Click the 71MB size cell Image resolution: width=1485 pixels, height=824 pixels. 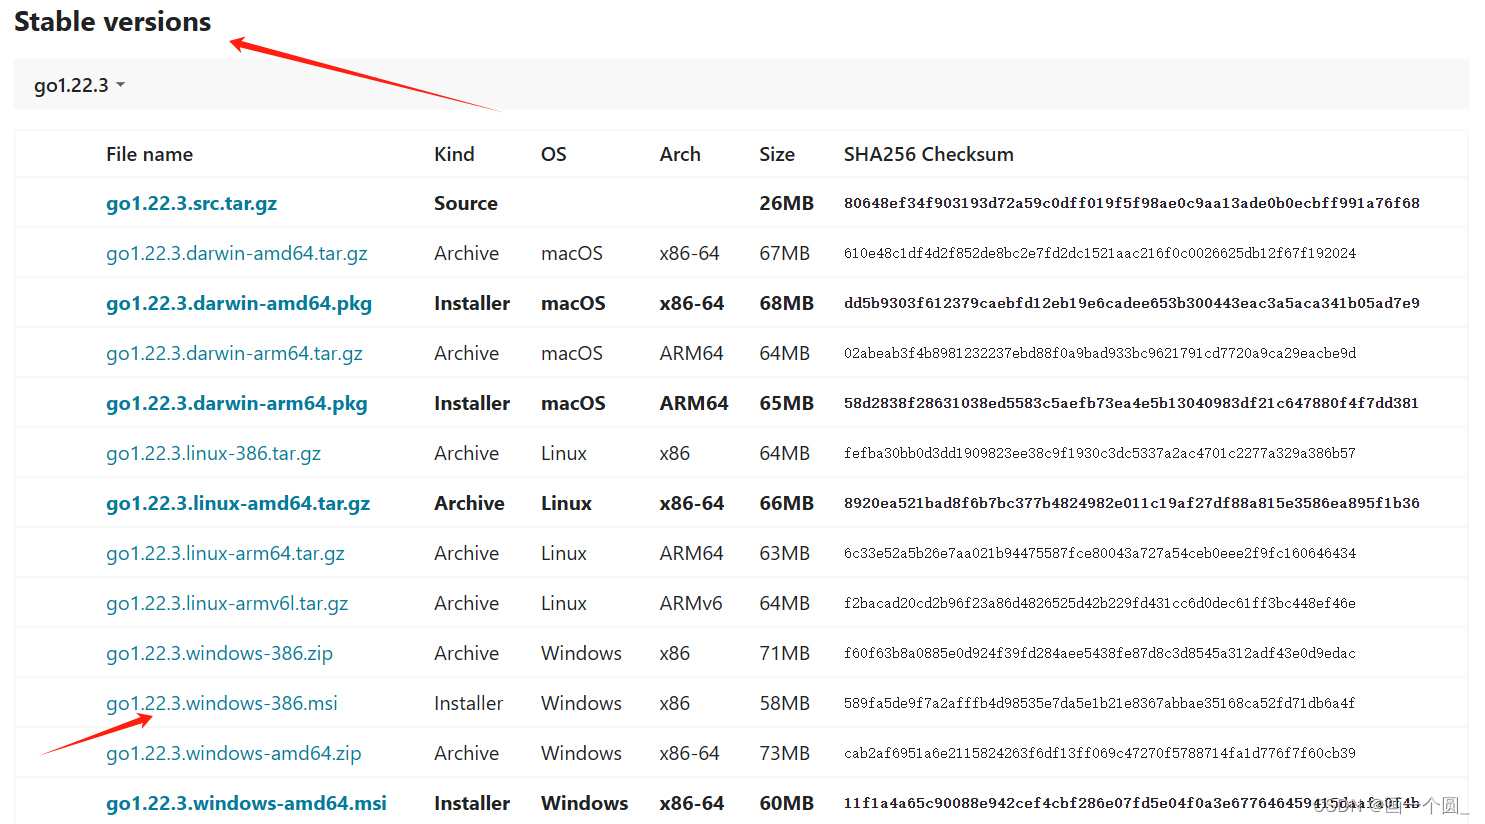(x=784, y=653)
